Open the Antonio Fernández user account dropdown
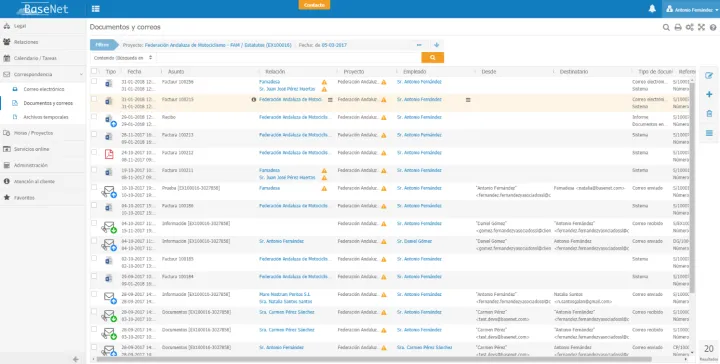 691,9
